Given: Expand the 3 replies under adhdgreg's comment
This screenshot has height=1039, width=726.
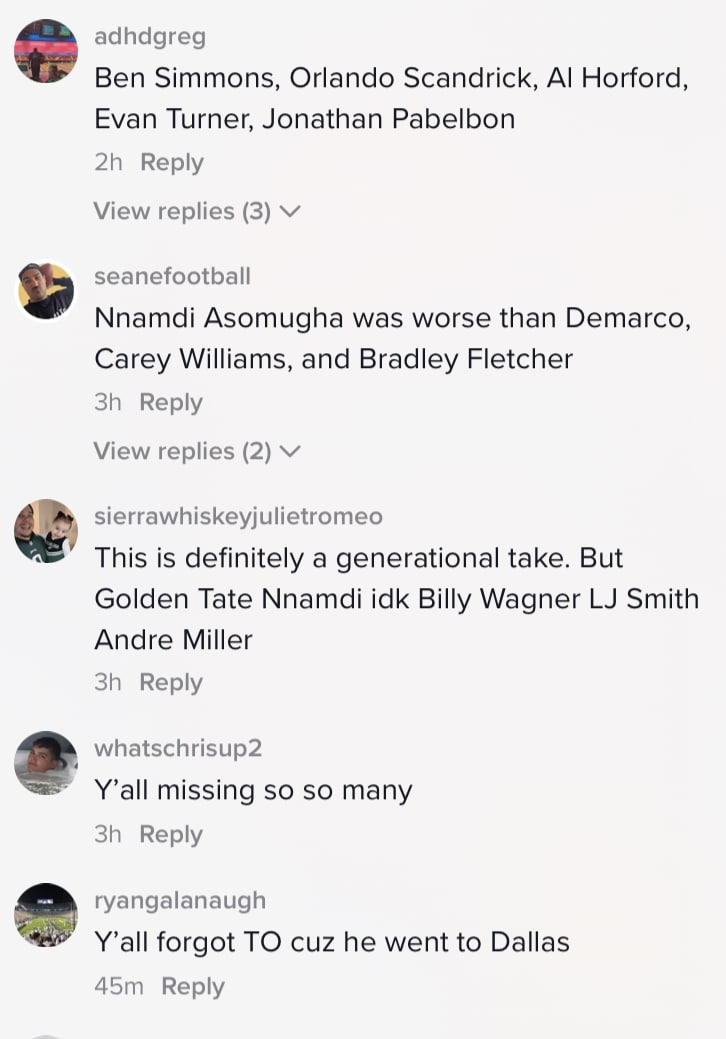Looking at the screenshot, I should click(x=196, y=211).
